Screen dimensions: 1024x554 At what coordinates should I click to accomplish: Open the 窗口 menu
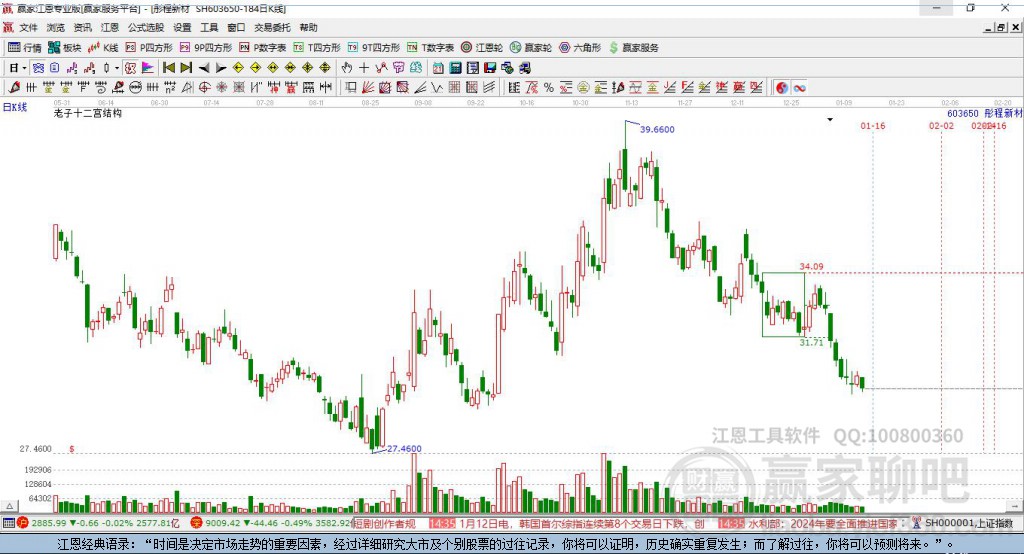(236, 27)
